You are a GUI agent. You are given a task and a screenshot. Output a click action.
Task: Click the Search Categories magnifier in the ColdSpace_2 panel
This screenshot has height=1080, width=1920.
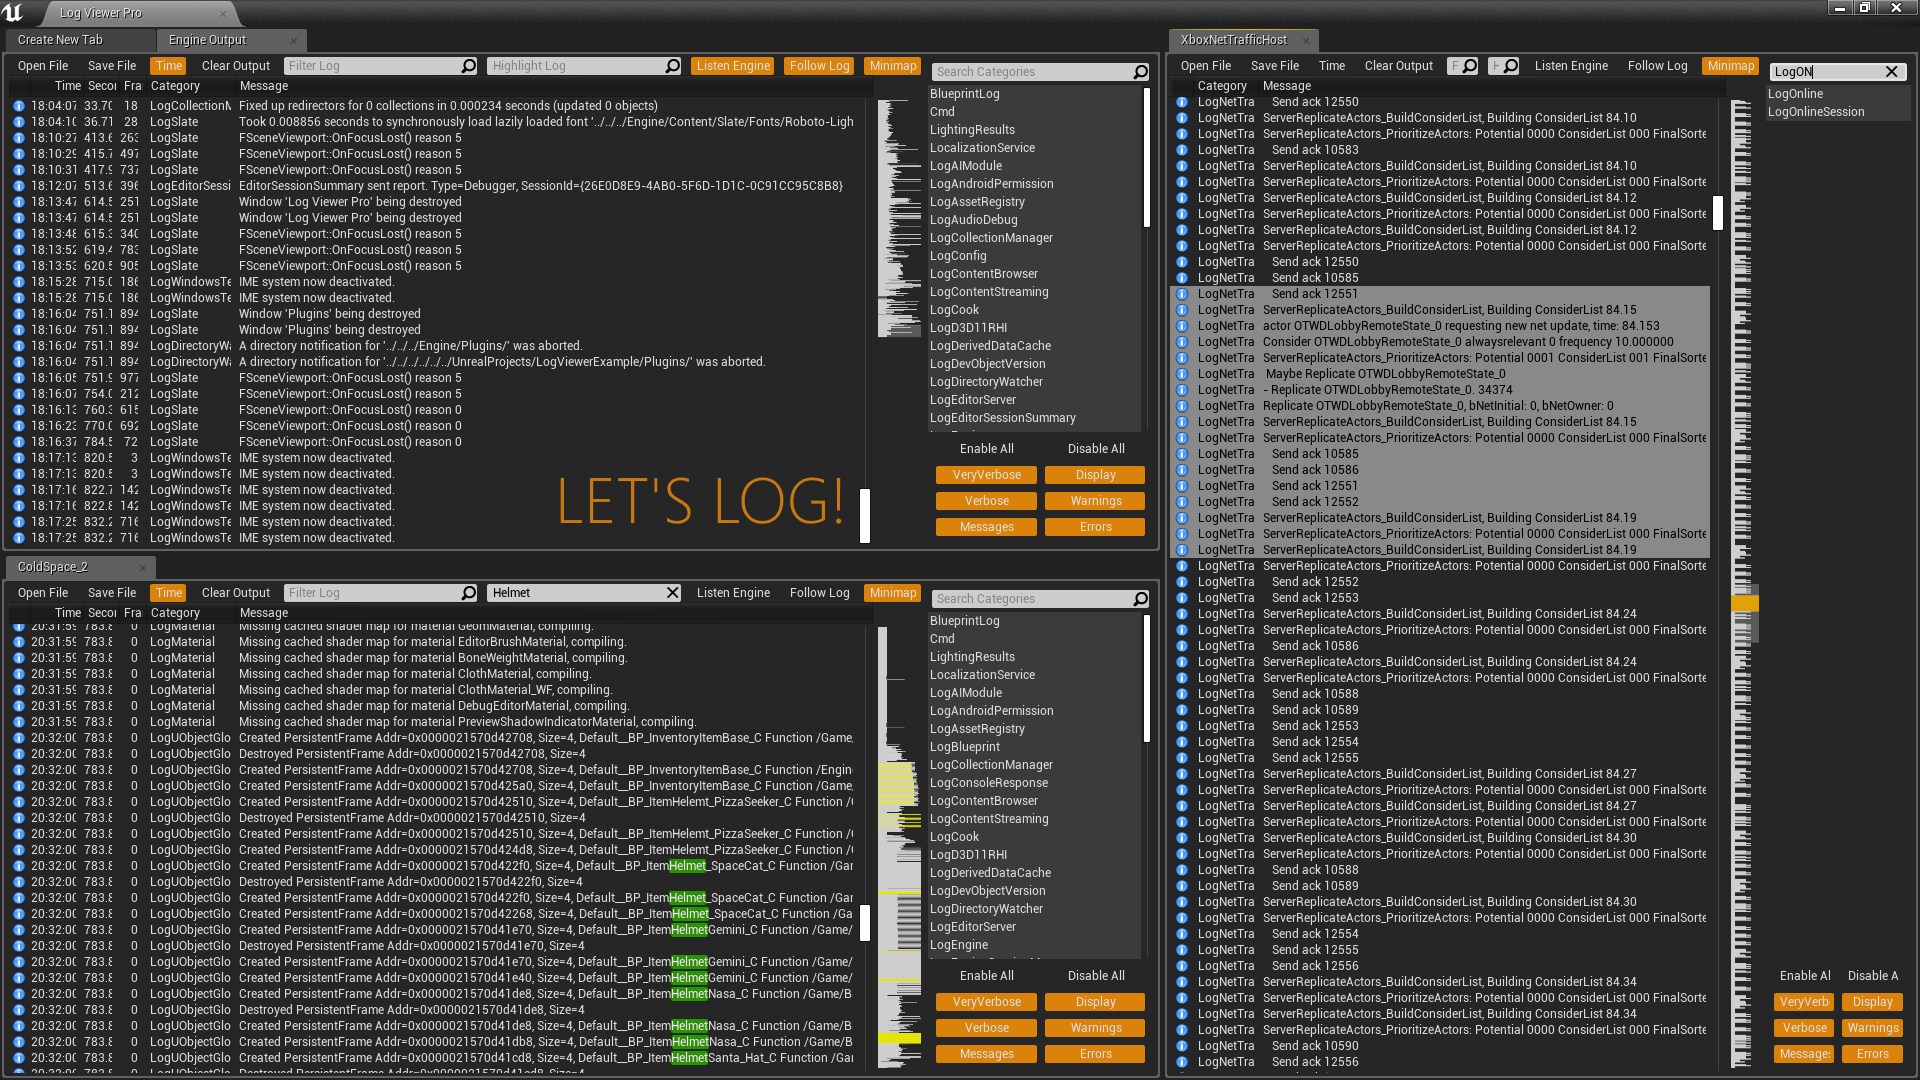[x=1140, y=599]
